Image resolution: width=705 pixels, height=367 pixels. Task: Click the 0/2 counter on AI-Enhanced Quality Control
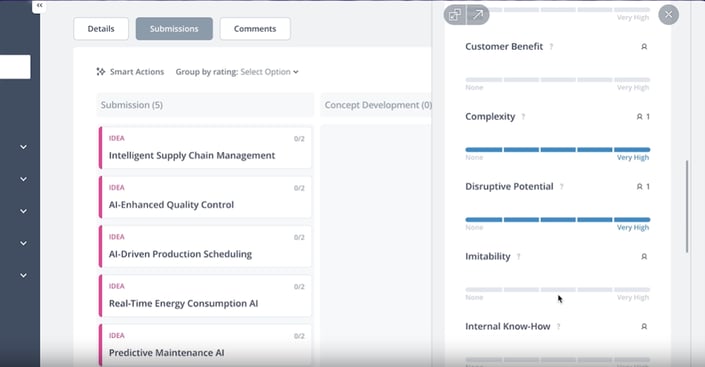(x=299, y=188)
